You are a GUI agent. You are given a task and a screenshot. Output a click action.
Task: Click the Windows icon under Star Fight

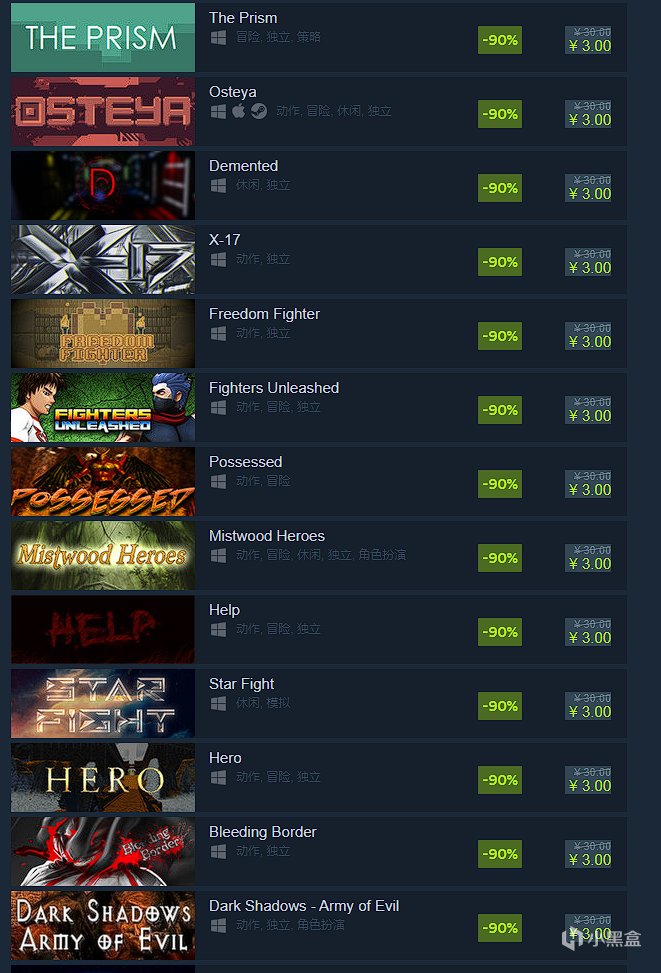click(218, 703)
